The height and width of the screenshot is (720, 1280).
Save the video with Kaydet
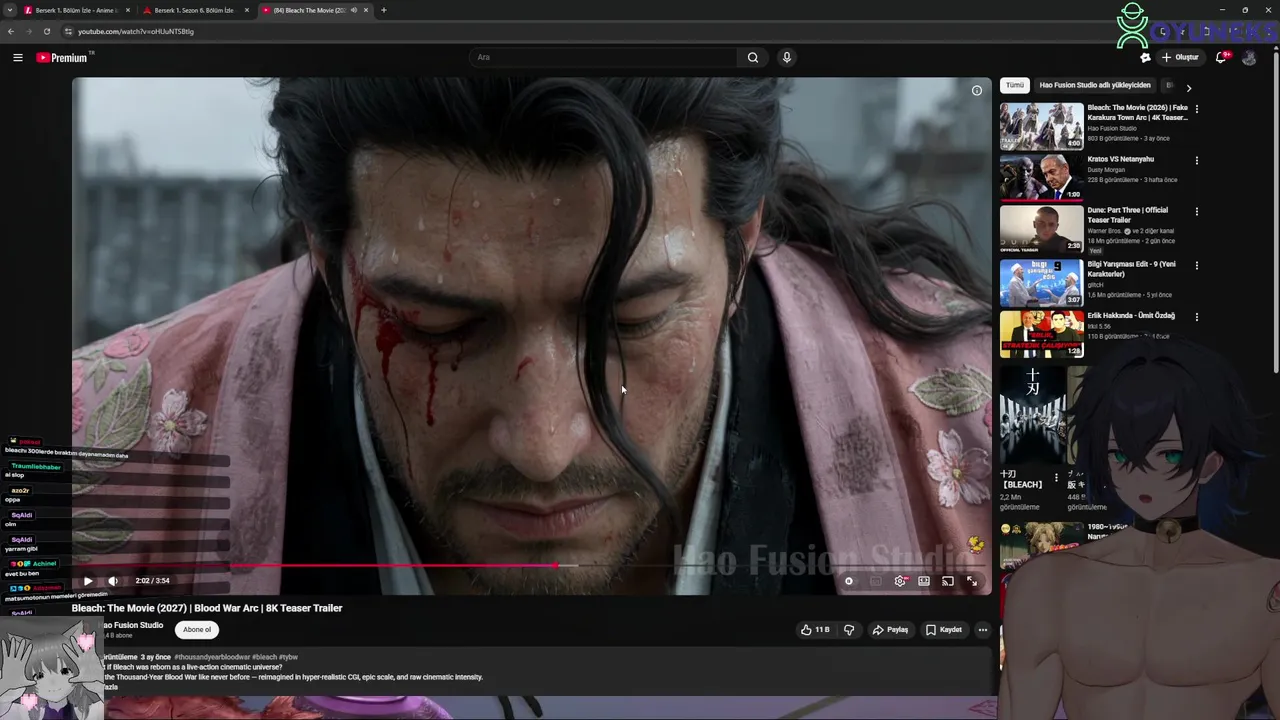tap(944, 630)
